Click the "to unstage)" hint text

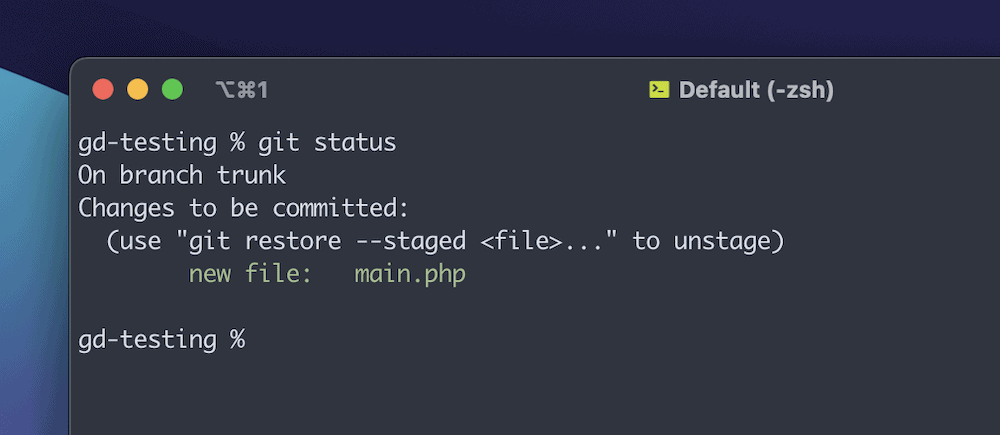(x=710, y=241)
